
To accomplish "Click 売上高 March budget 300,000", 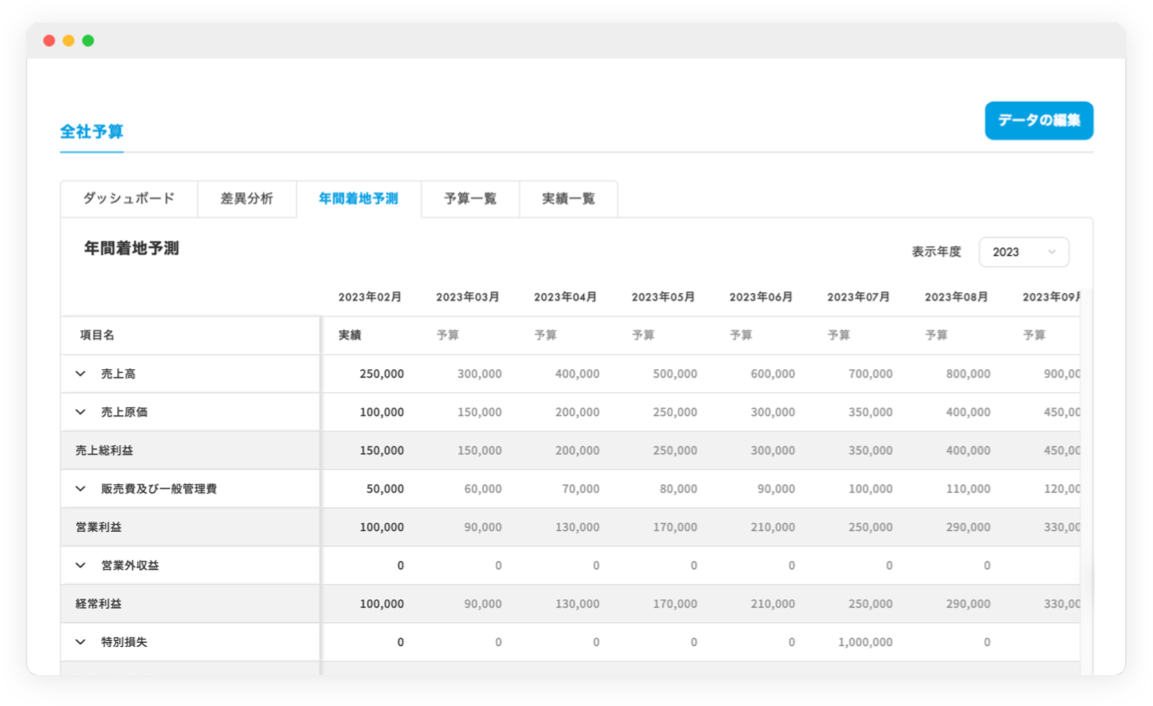I will coord(479,374).
